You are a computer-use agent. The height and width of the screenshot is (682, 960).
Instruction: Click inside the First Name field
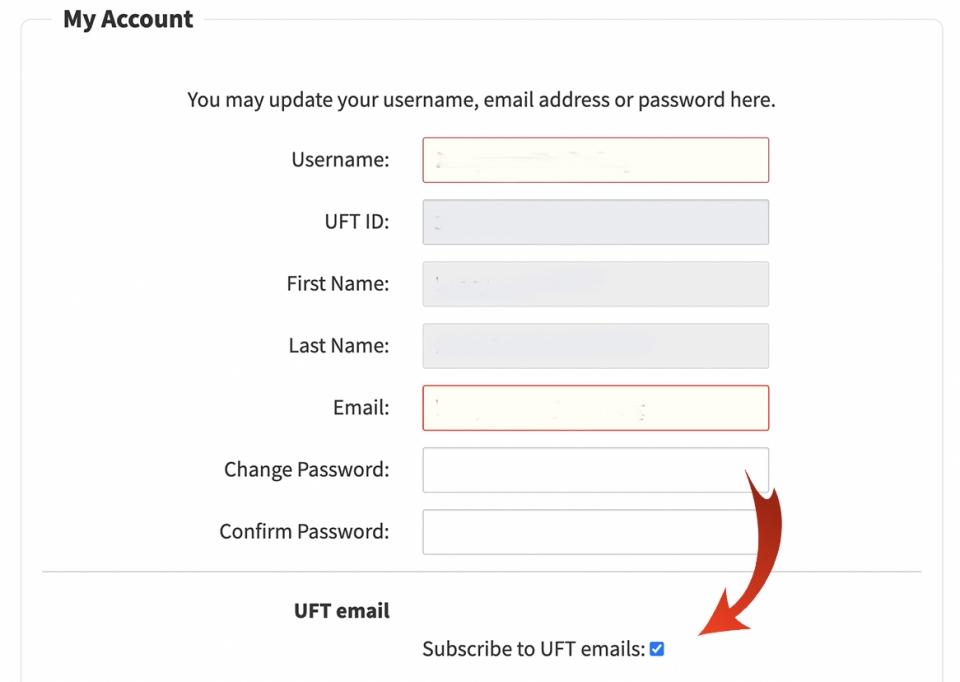coord(595,284)
